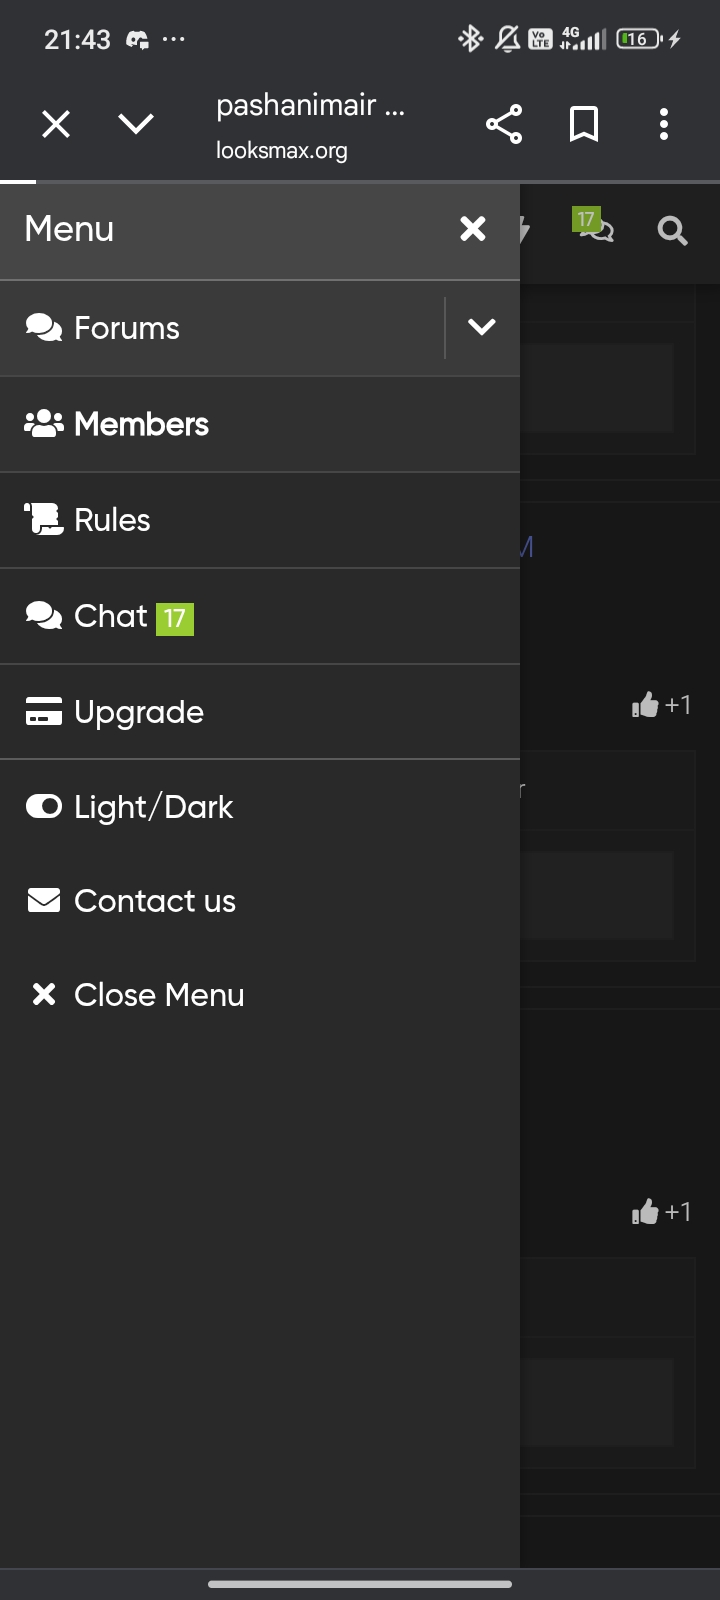The height and width of the screenshot is (1600, 720).
Task: Like the post with the upper thumbs-up icon
Action: [646, 705]
